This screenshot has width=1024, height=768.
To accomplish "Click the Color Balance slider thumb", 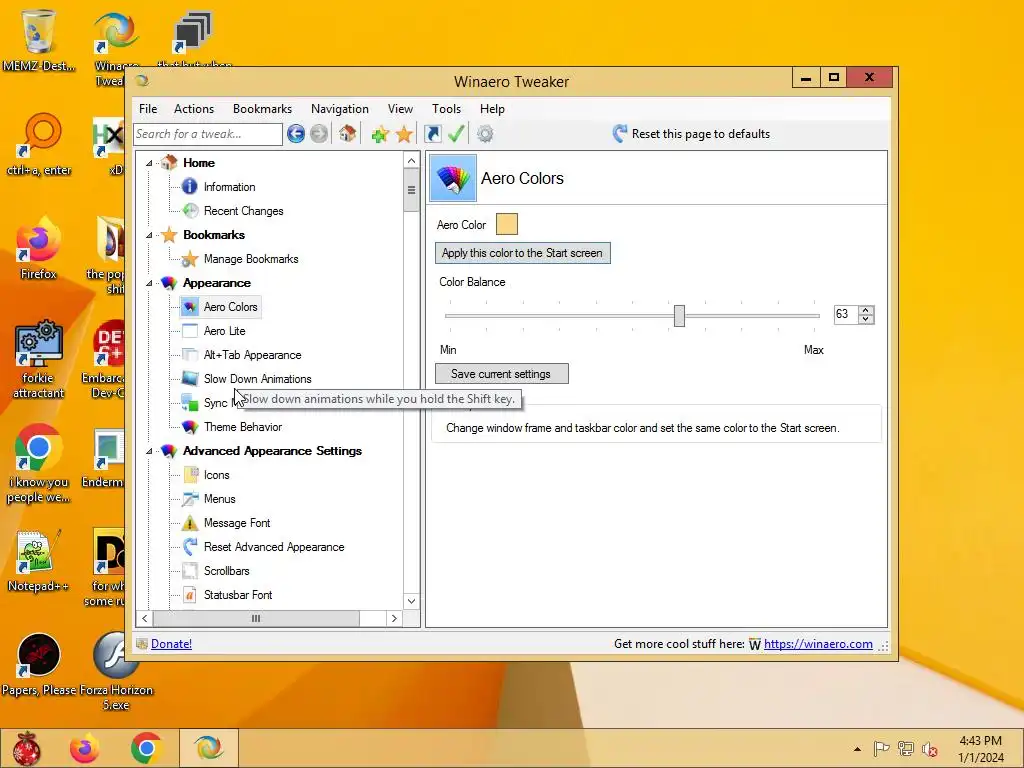I will click(x=679, y=315).
